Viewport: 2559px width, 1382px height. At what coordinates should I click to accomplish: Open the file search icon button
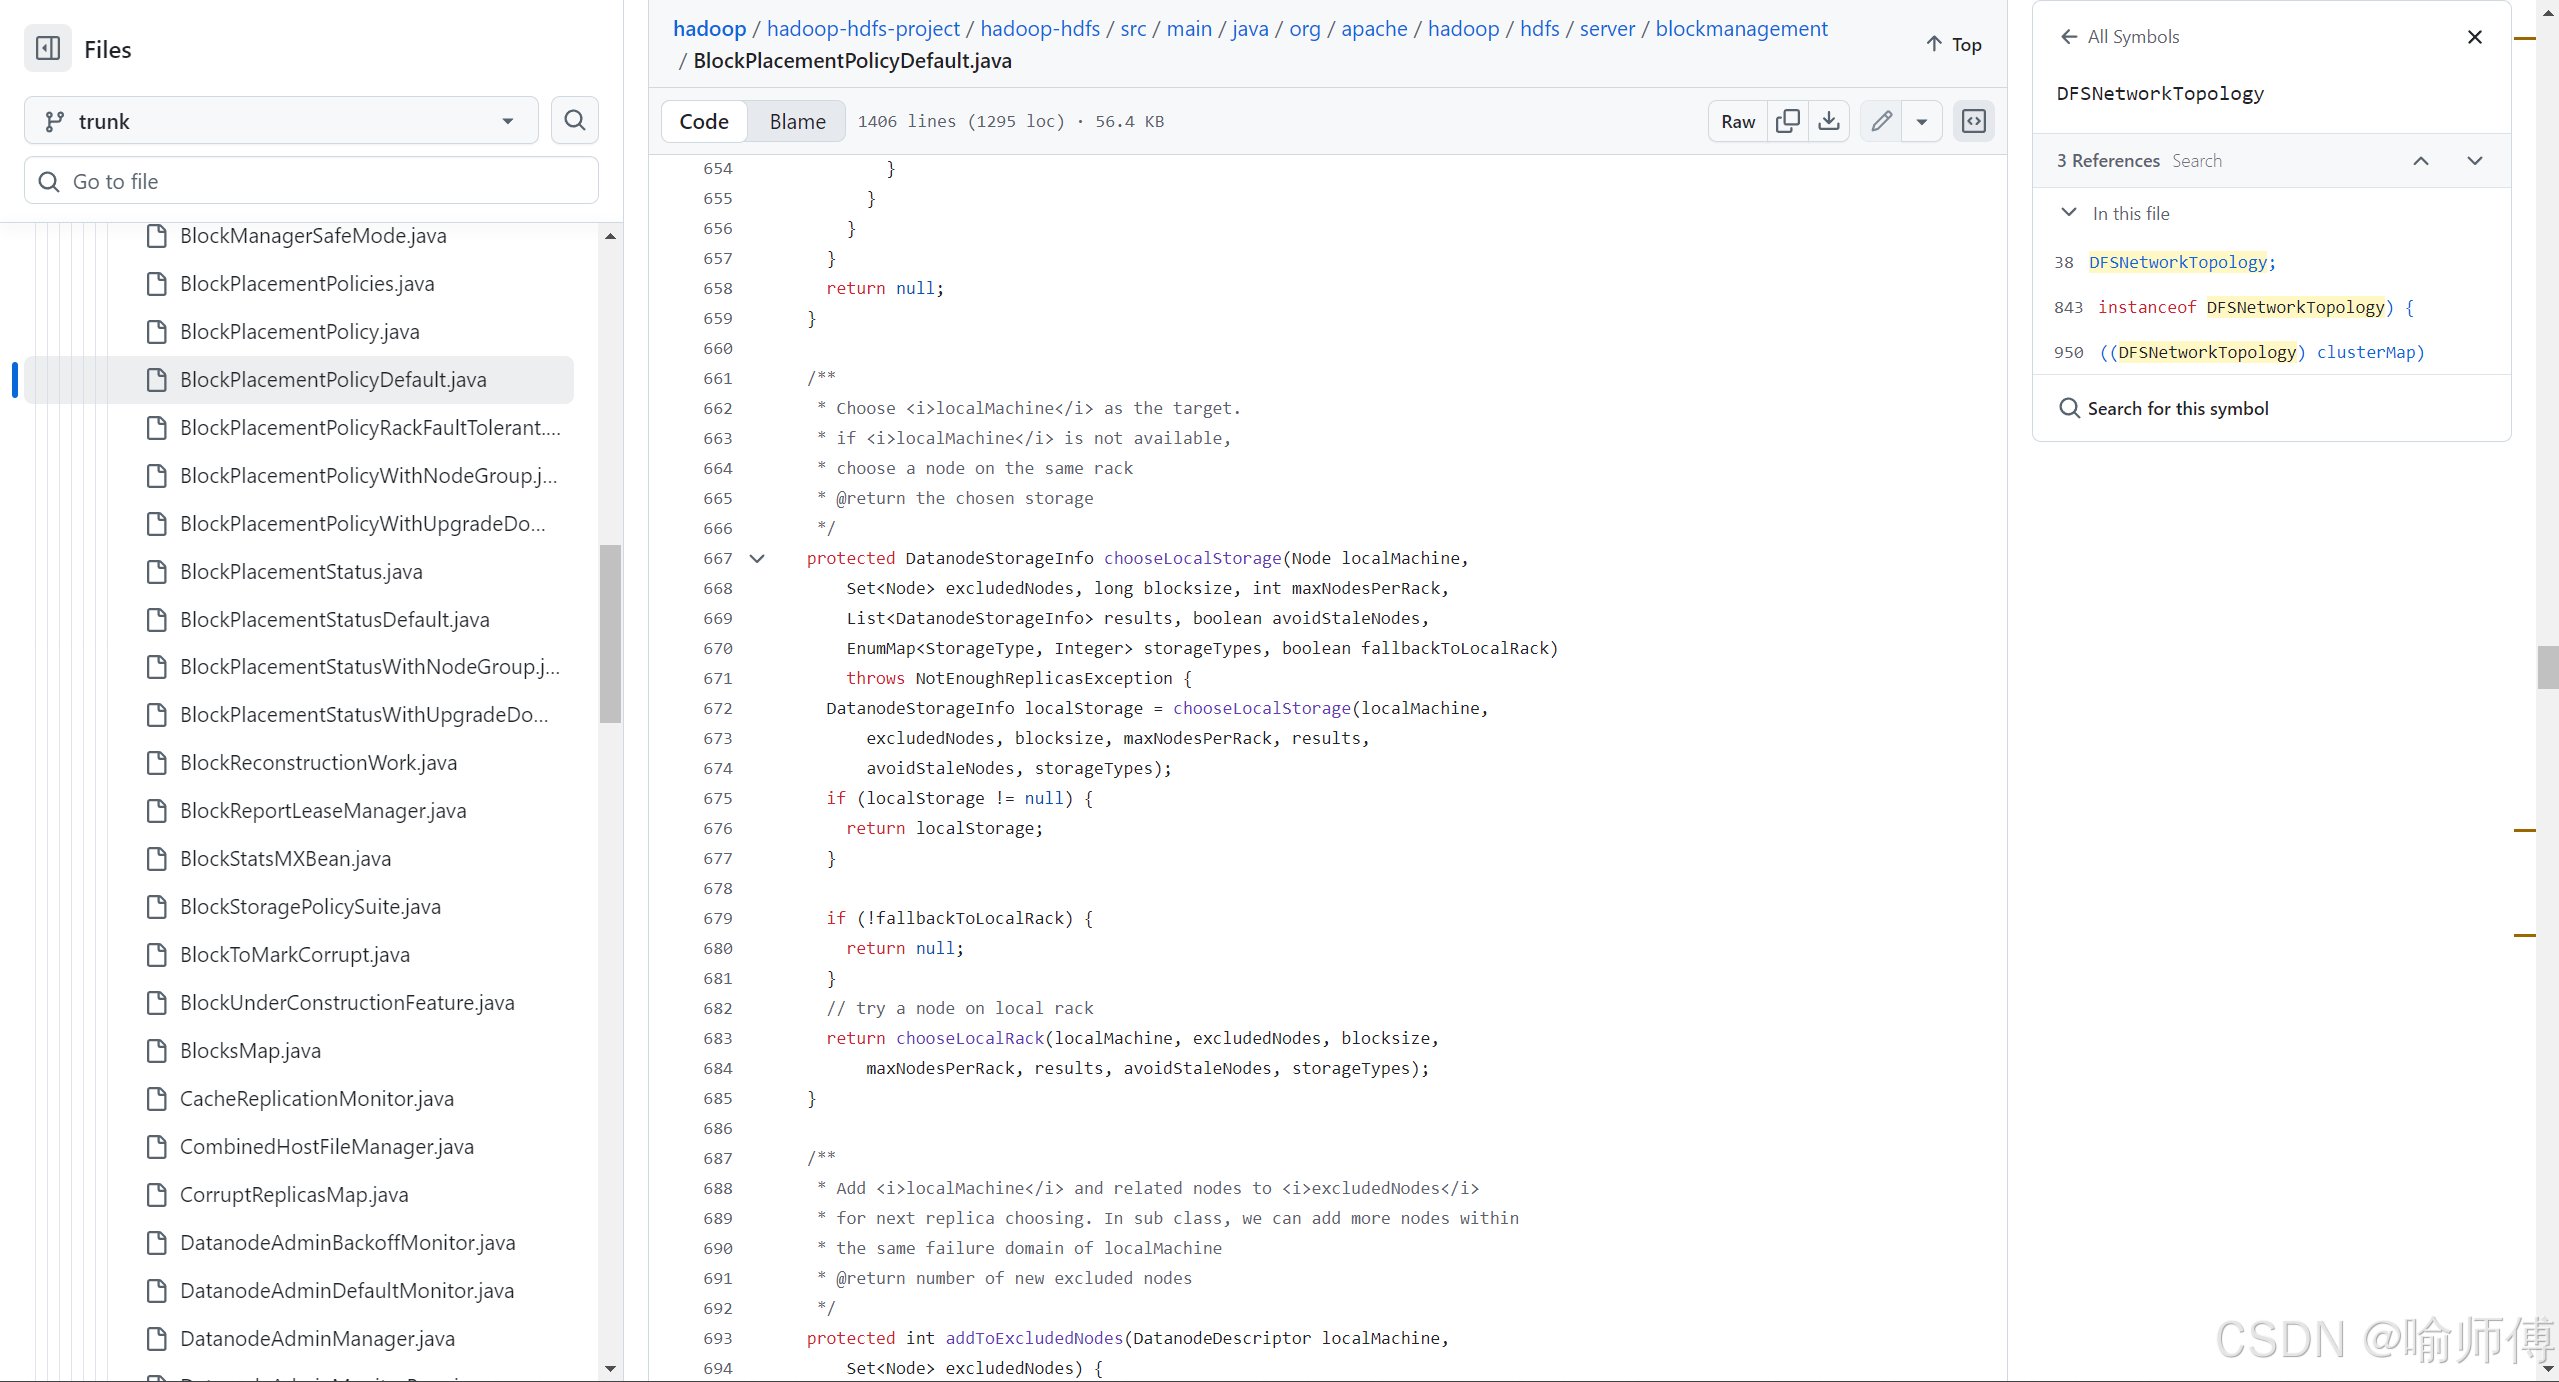point(575,121)
